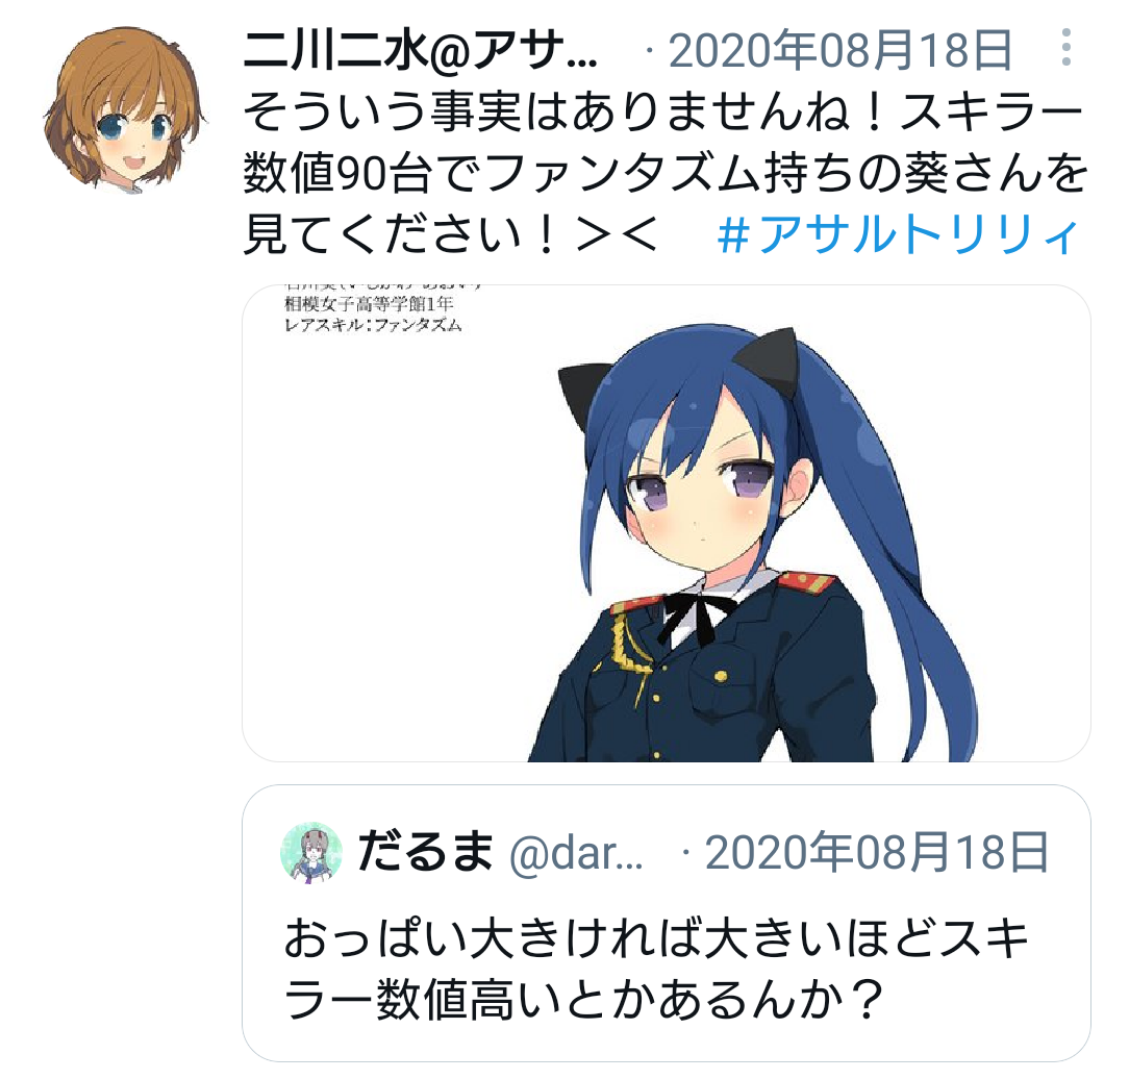Tap the top tweet's 2020年08月18日 timestamp
This screenshot has width=1133, height=1080.
click(840, 51)
